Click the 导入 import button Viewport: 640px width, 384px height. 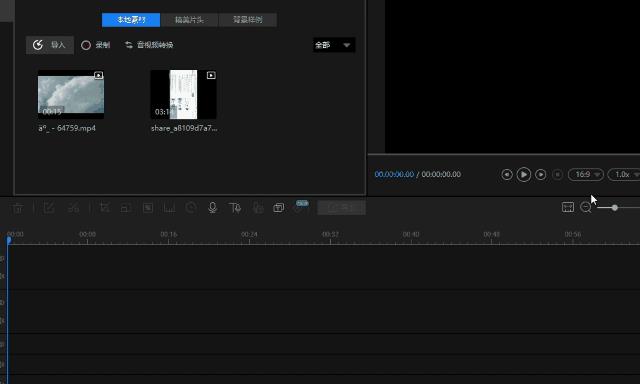click(50, 45)
